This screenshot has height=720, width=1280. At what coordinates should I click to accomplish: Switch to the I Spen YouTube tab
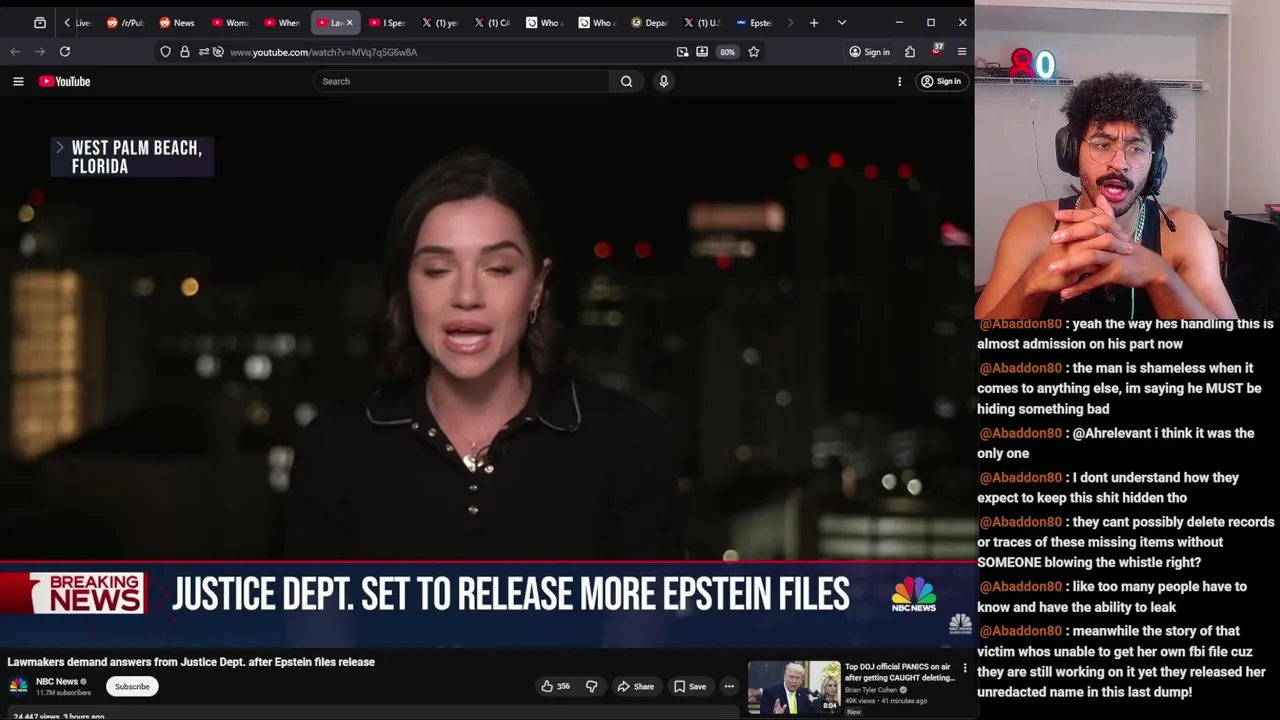point(387,22)
